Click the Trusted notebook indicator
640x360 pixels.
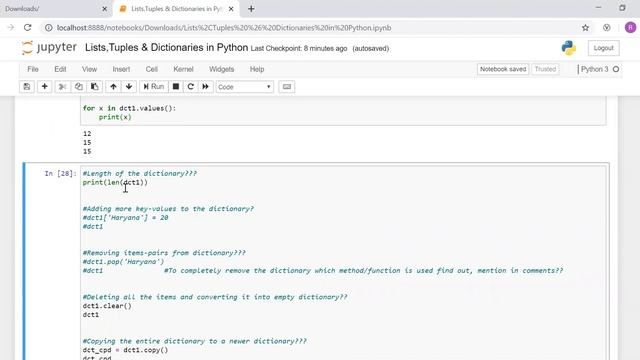pyautogui.click(x=545, y=69)
